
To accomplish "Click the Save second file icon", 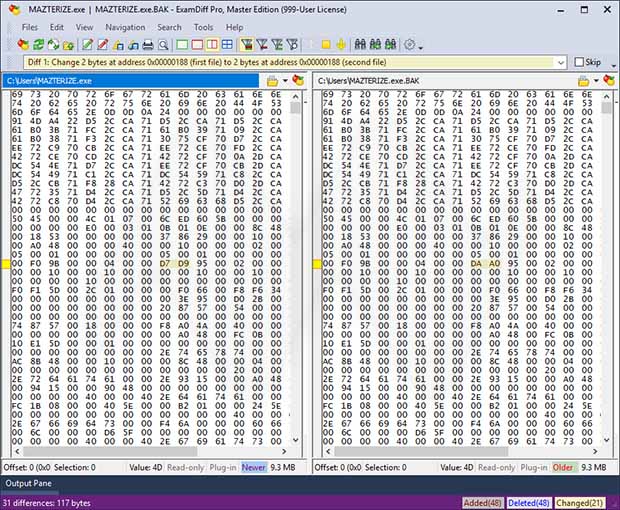I will point(133,45).
